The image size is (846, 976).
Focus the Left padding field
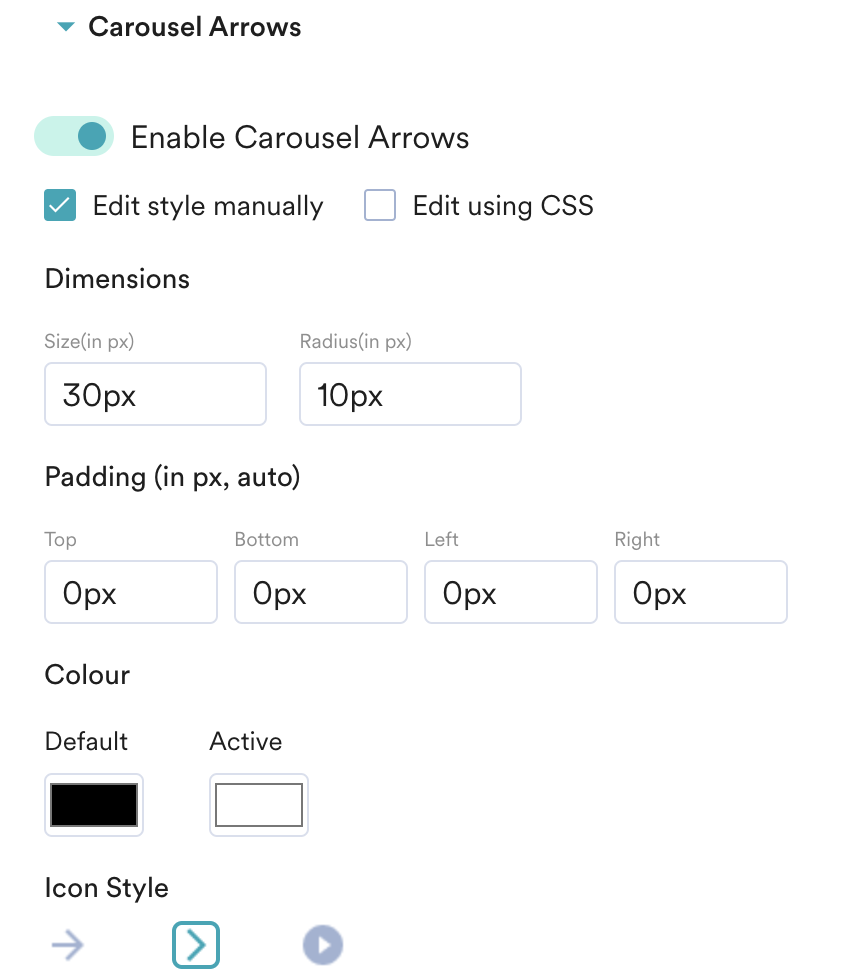511,593
